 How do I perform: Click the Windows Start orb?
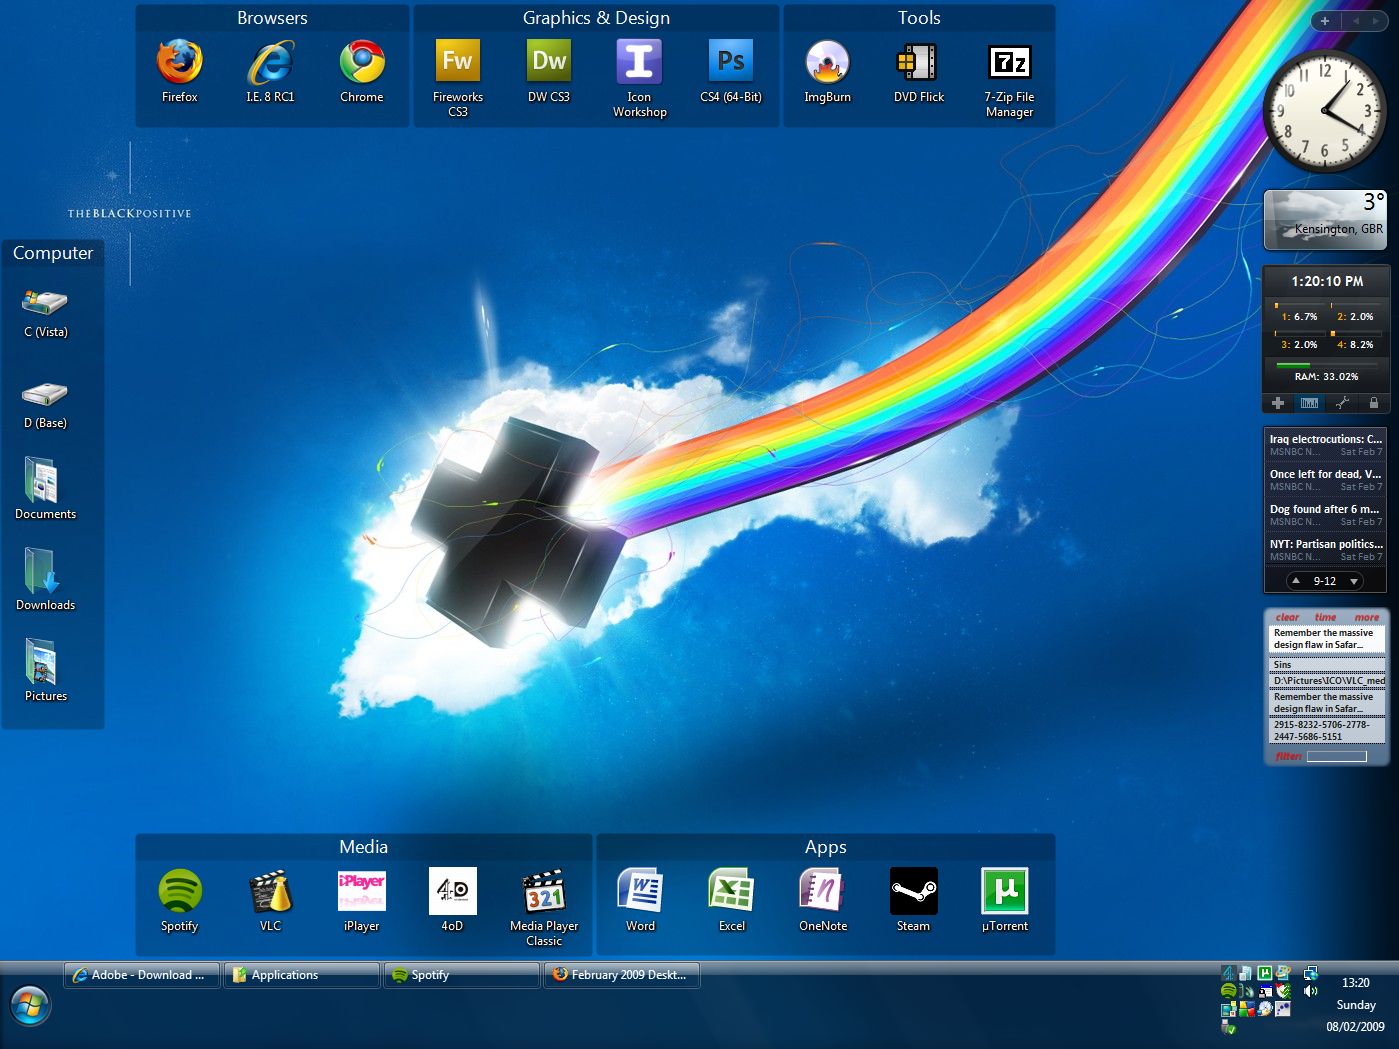coord(30,1006)
